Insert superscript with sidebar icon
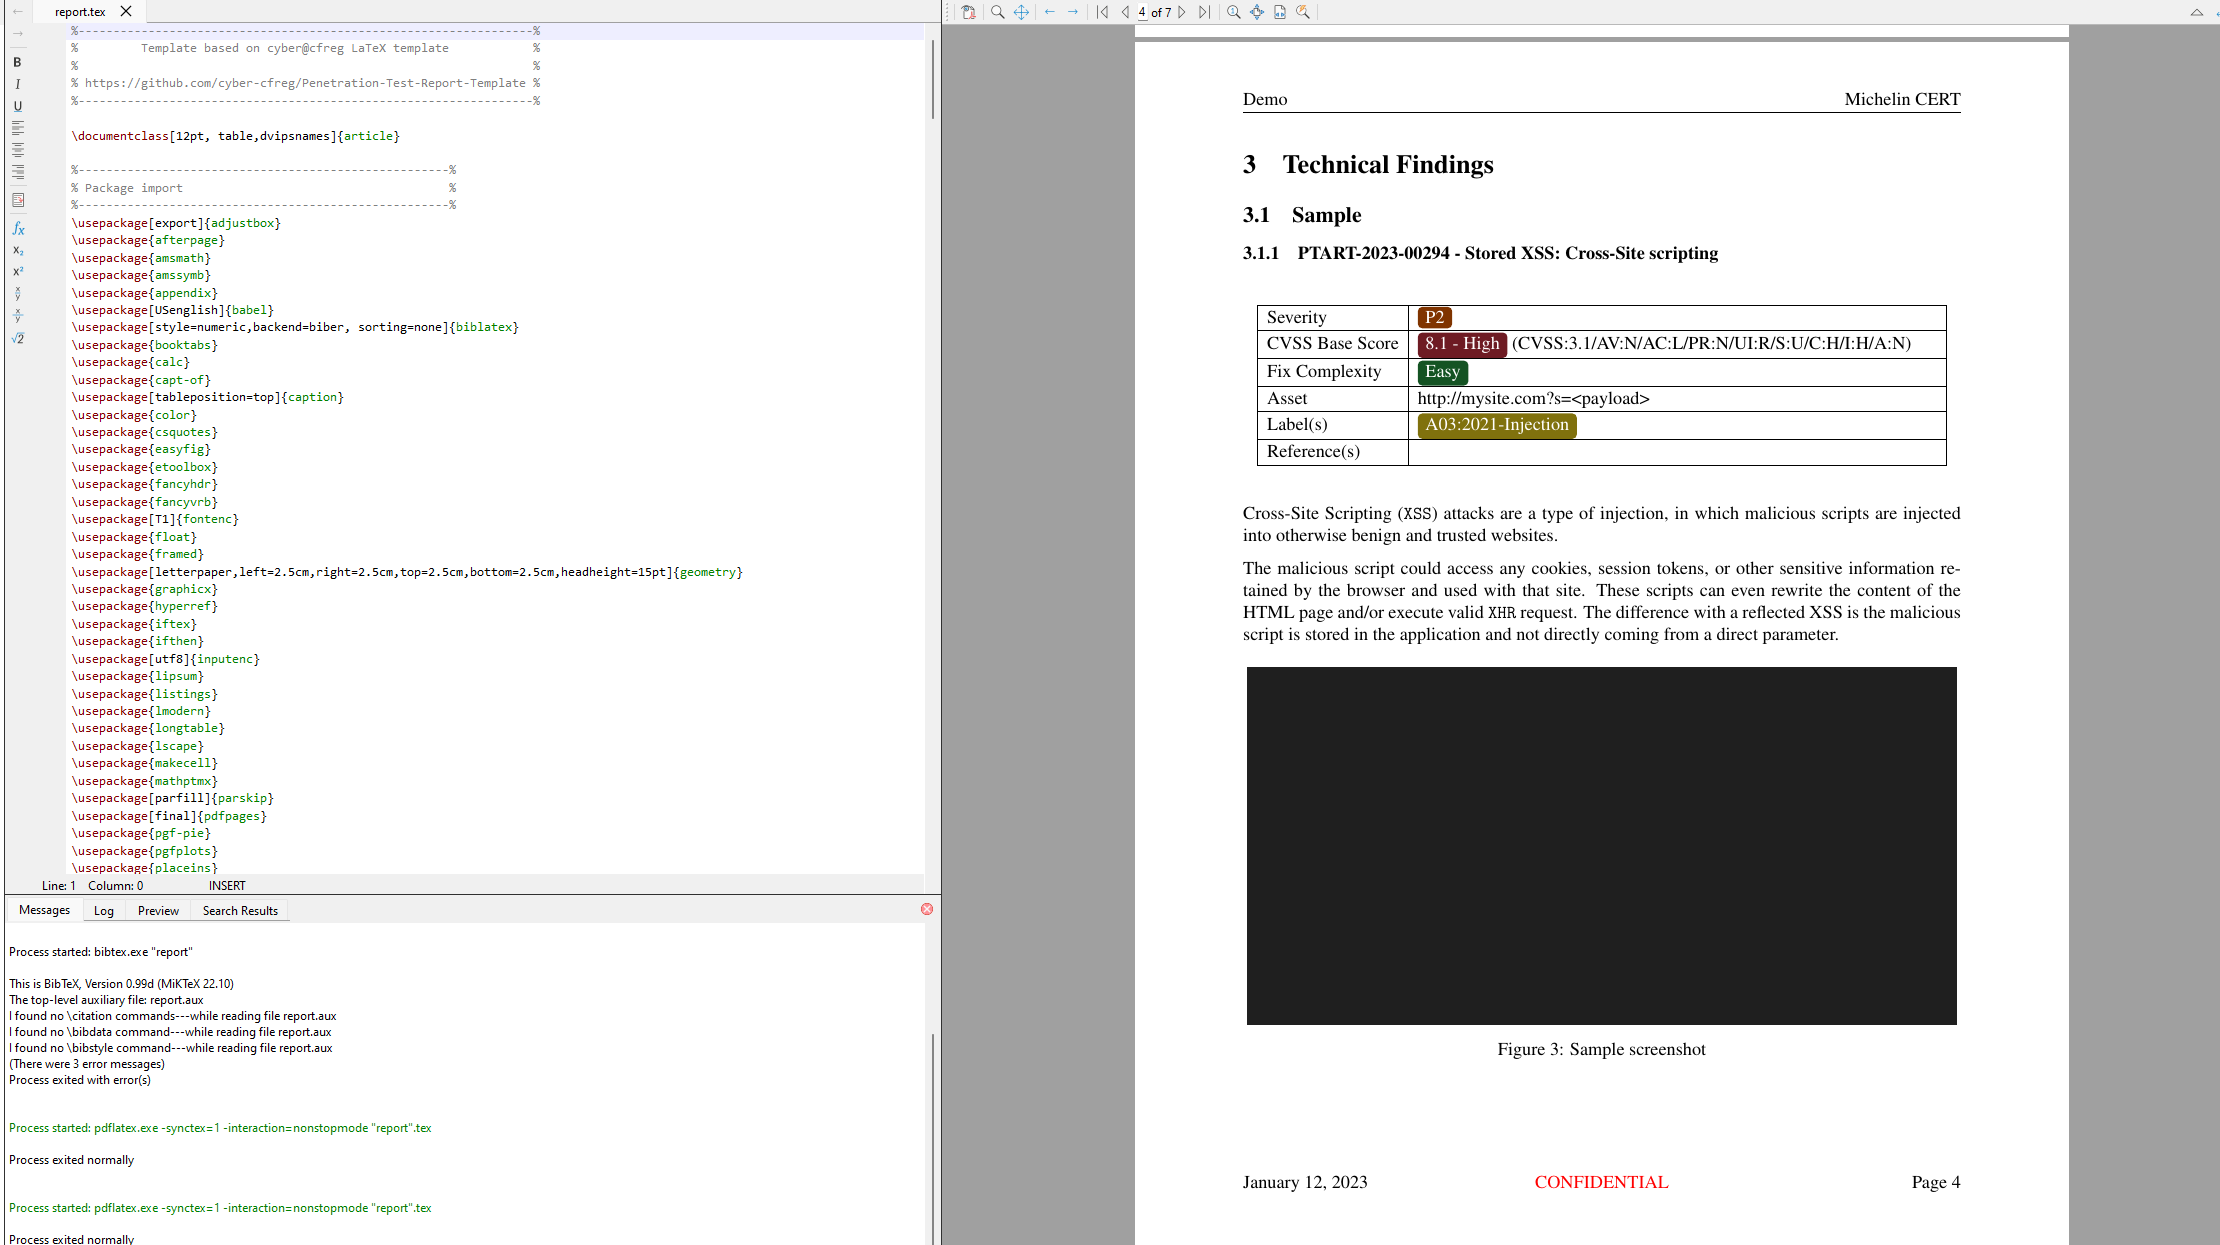 (18, 271)
